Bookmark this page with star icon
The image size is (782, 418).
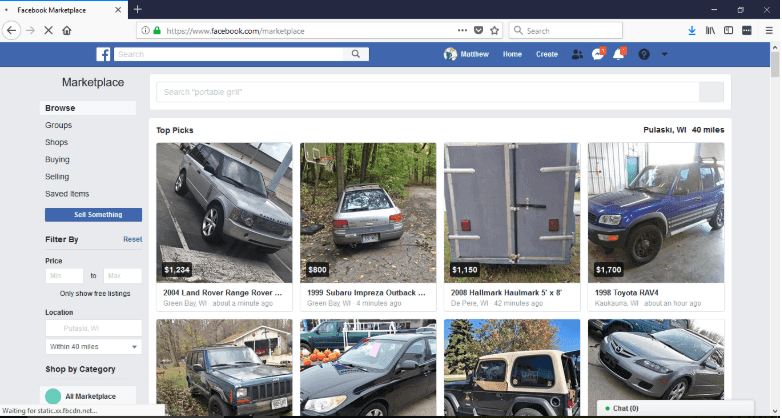[494, 30]
